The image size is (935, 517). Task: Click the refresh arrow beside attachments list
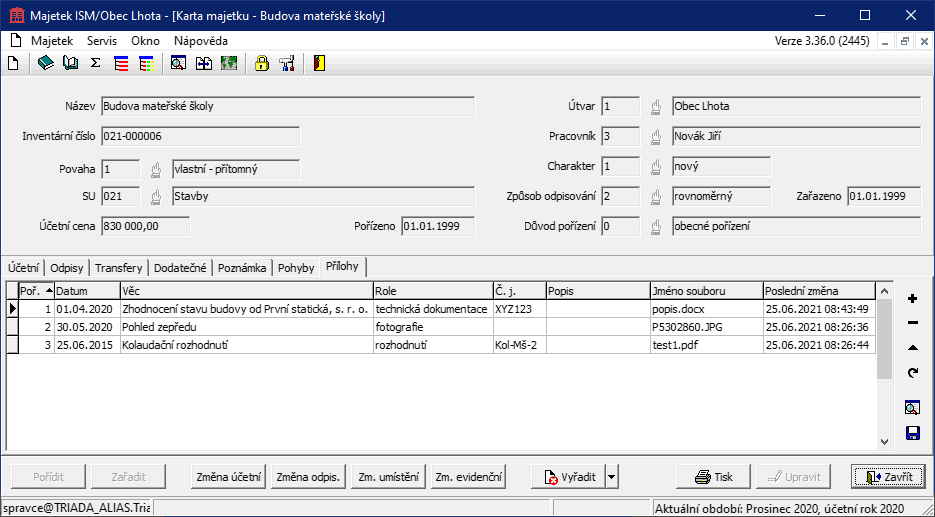pyautogui.click(x=912, y=373)
